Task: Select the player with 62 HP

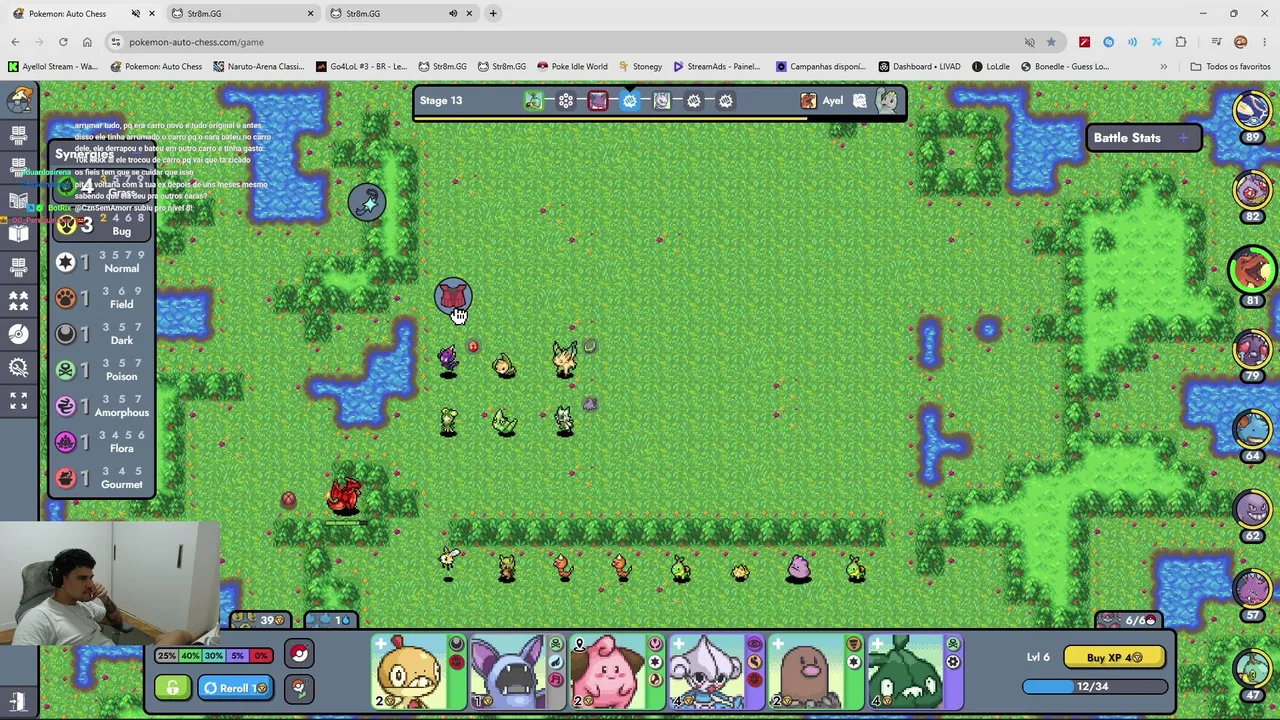Action: pos(1252,510)
